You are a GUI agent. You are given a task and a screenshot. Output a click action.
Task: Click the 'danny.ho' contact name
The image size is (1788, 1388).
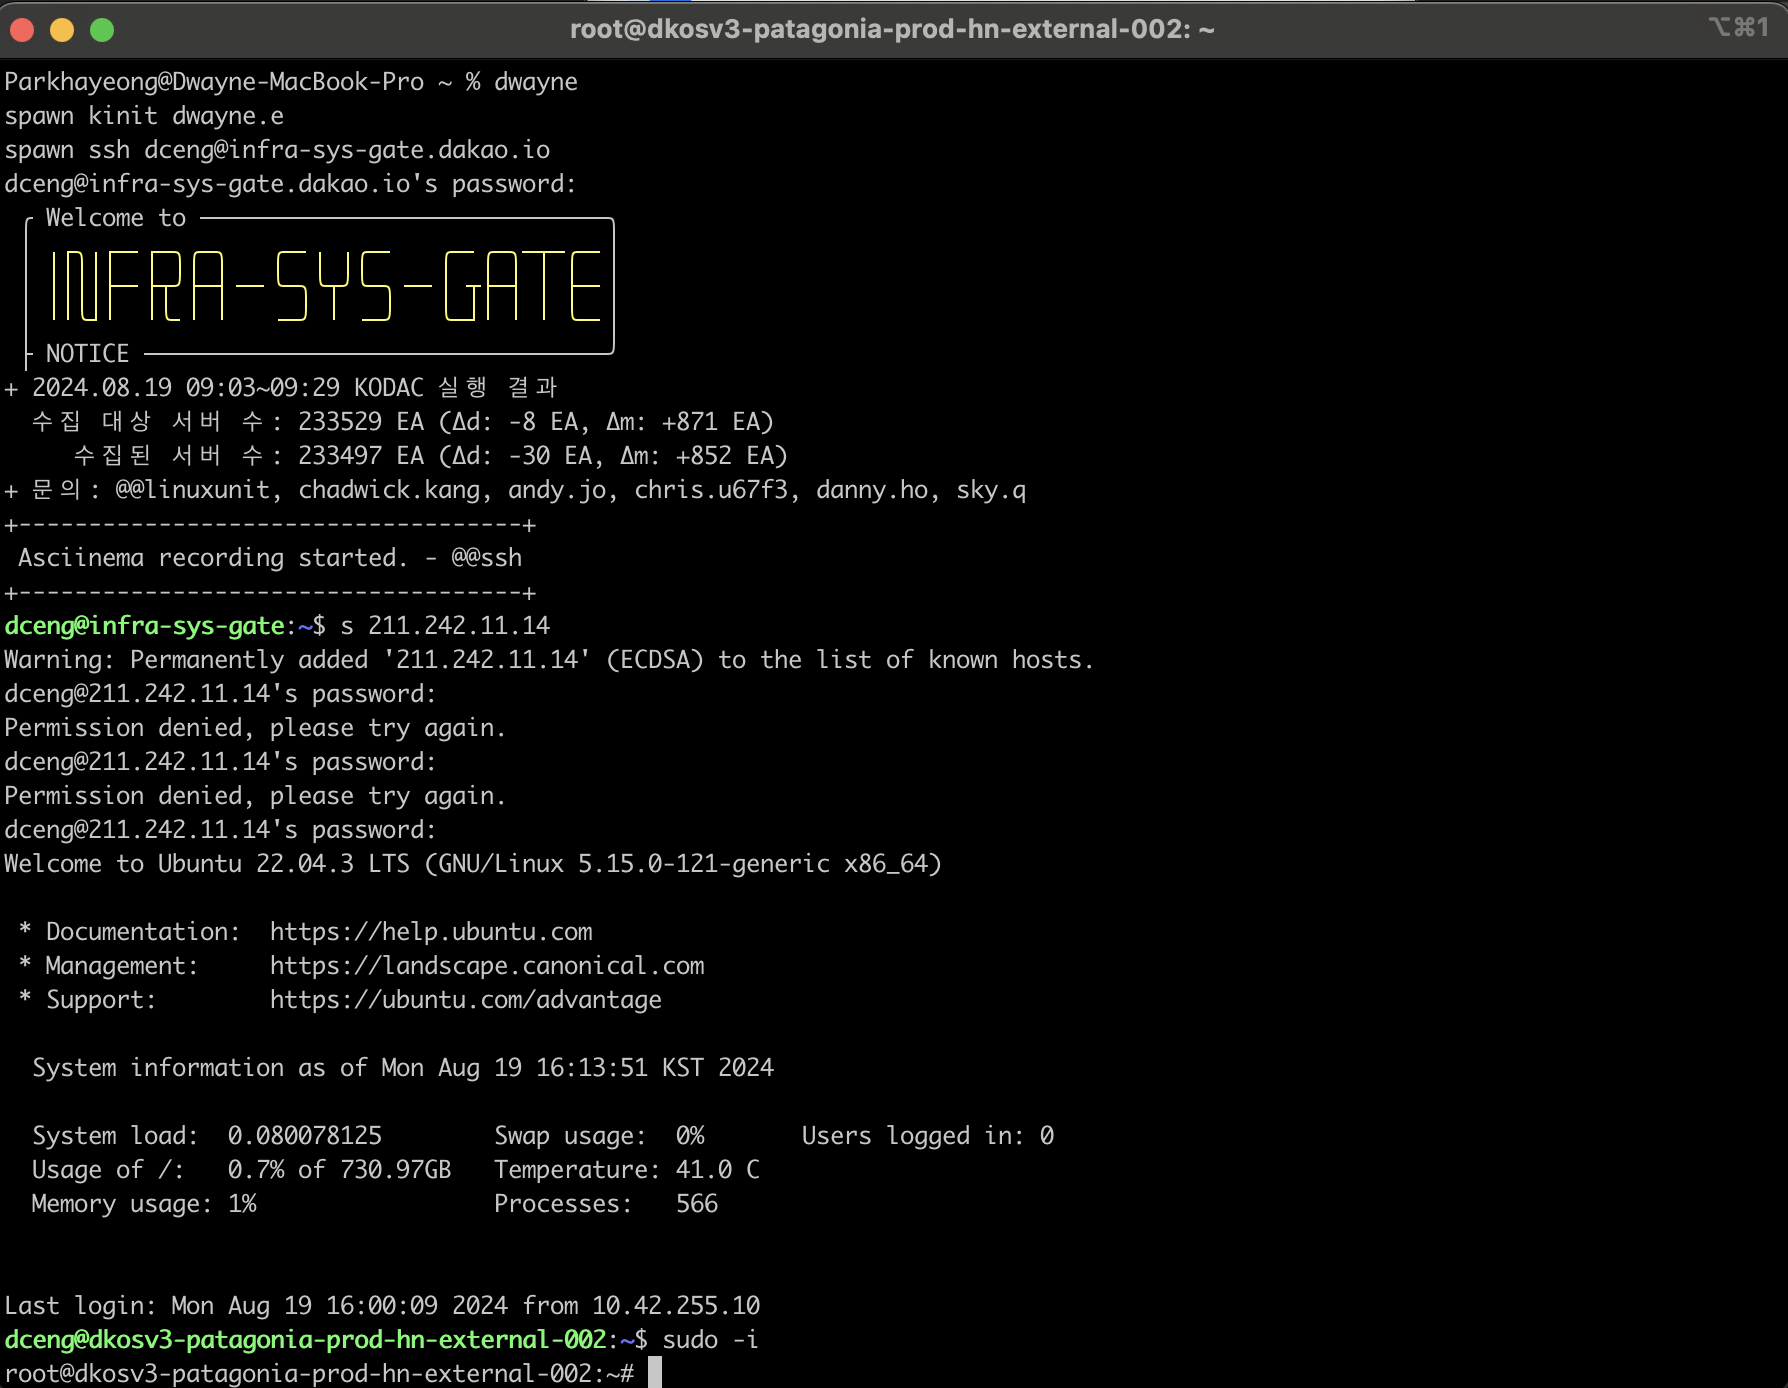(x=872, y=490)
